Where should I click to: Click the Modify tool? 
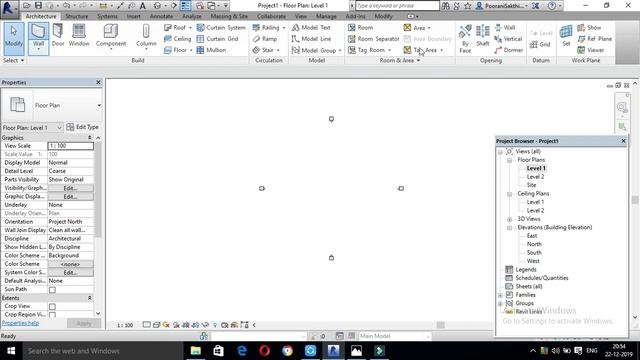(14, 38)
